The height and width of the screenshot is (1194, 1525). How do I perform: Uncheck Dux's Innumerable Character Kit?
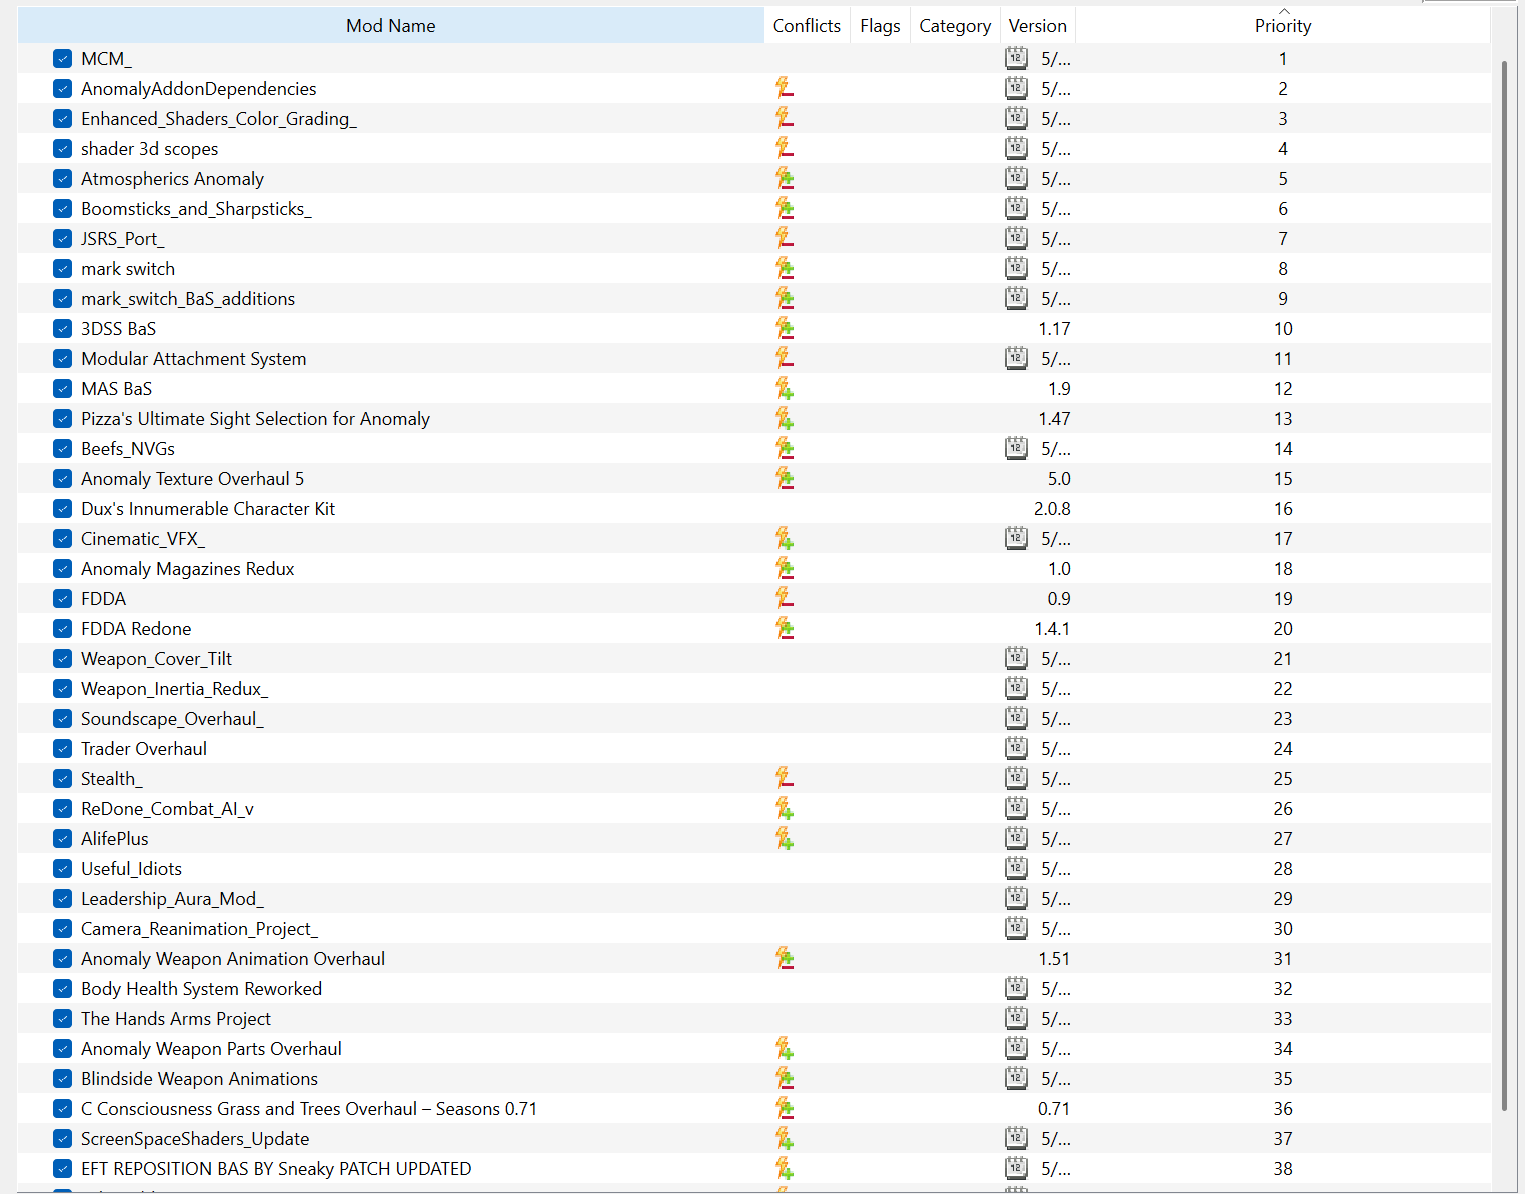point(62,508)
